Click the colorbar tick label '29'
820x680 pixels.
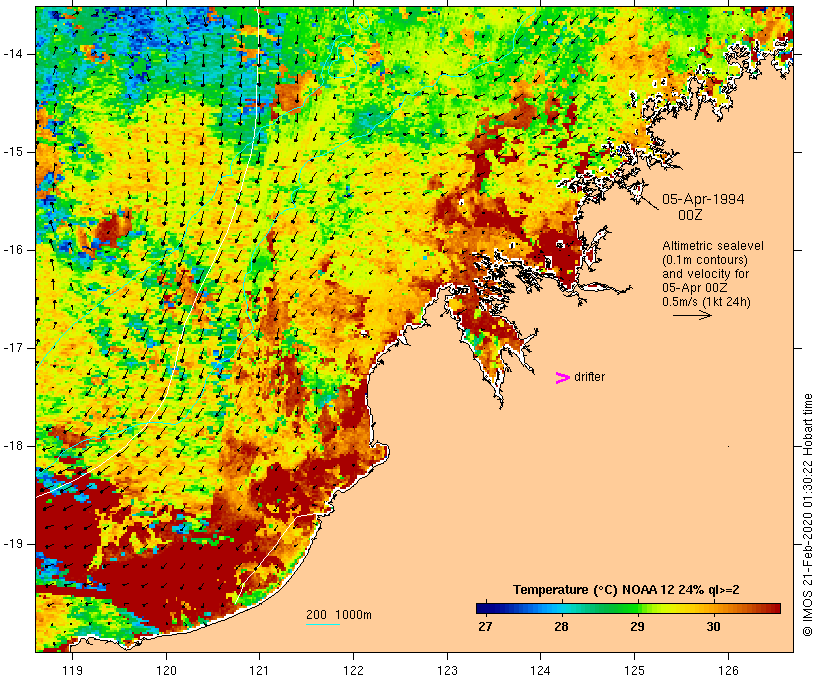tap(637, 626)
